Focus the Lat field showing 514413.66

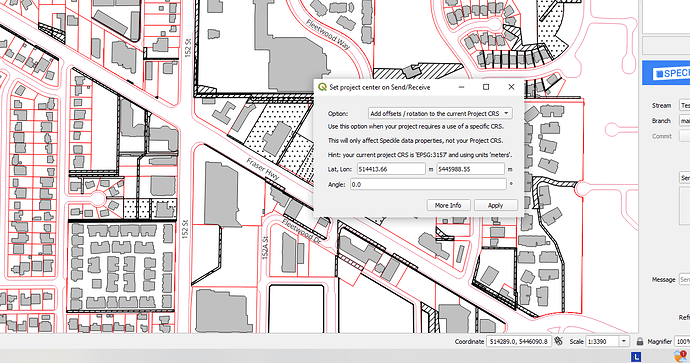coord(391,169)
